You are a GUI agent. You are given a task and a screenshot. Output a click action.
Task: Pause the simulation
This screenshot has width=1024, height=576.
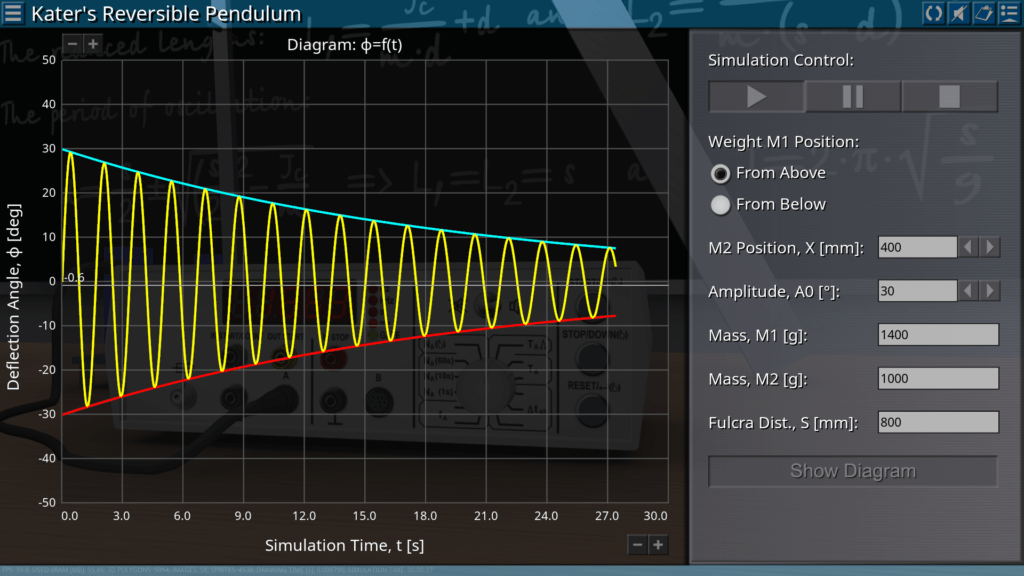(x=853, y=97)
